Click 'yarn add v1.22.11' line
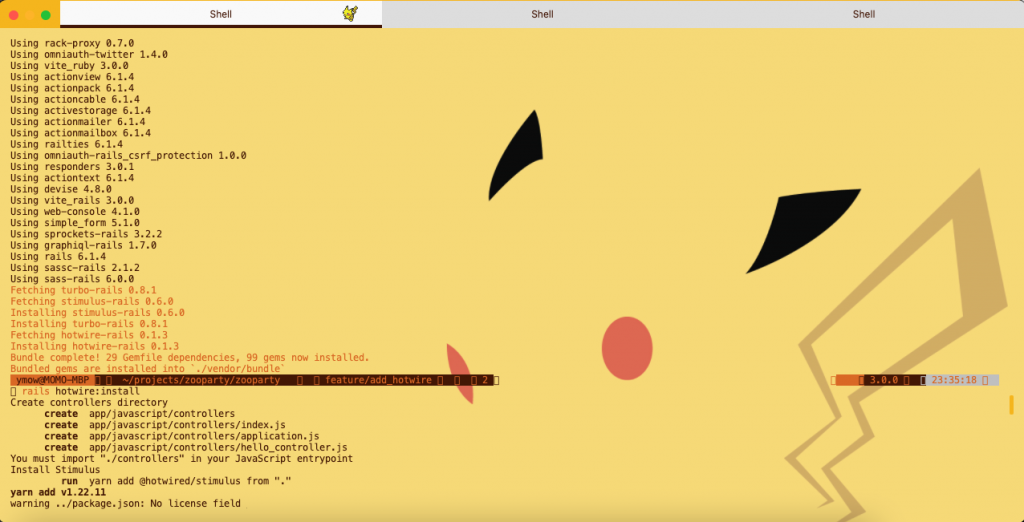This screenshot has width=1024, height=522. 58,493
